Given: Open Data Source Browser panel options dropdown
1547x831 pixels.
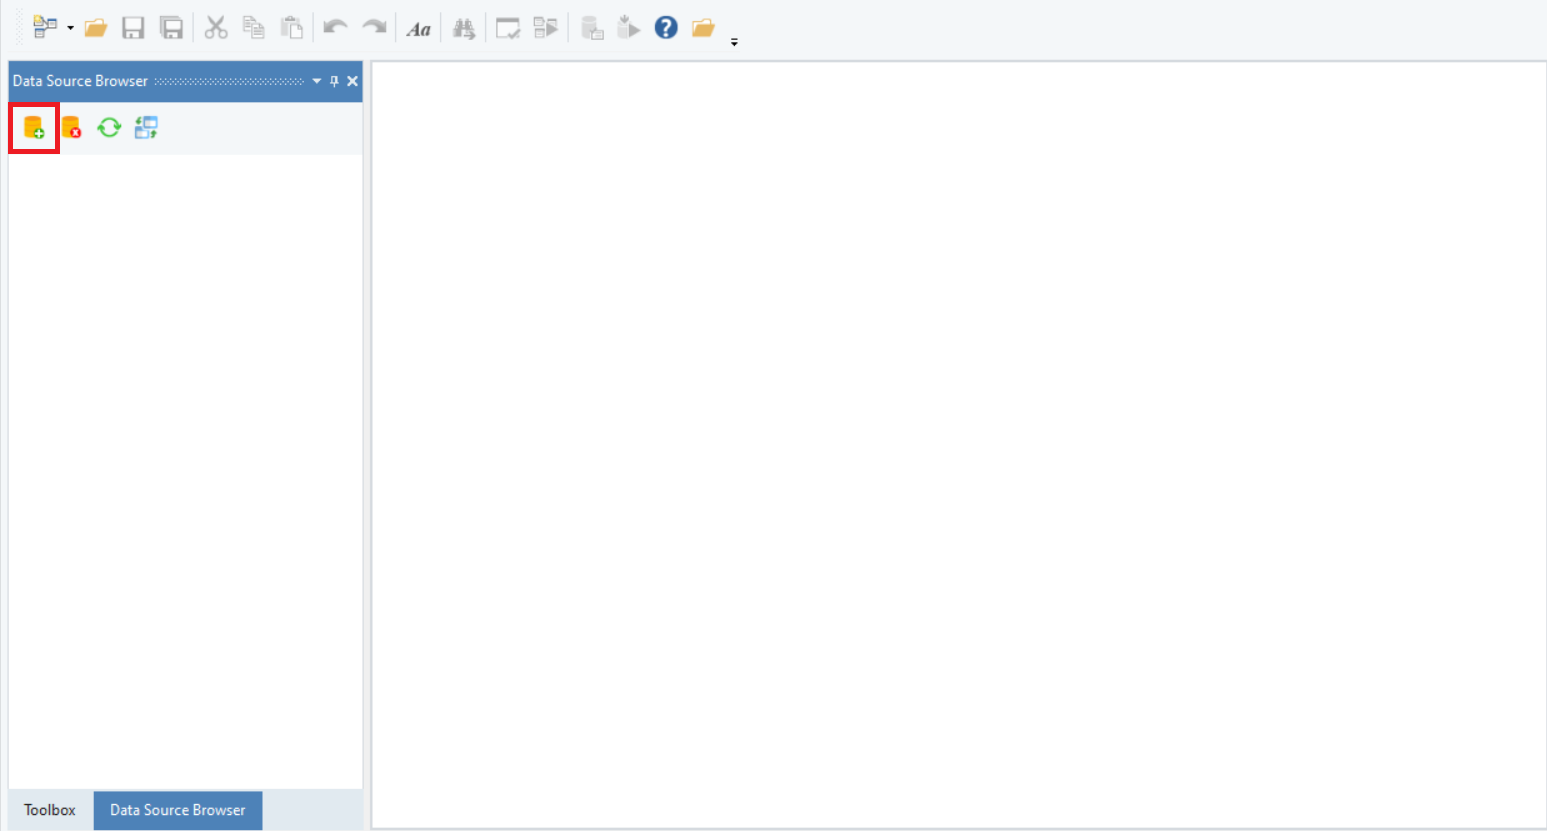Looking at the screenshot, I should (x=317, y=81).
